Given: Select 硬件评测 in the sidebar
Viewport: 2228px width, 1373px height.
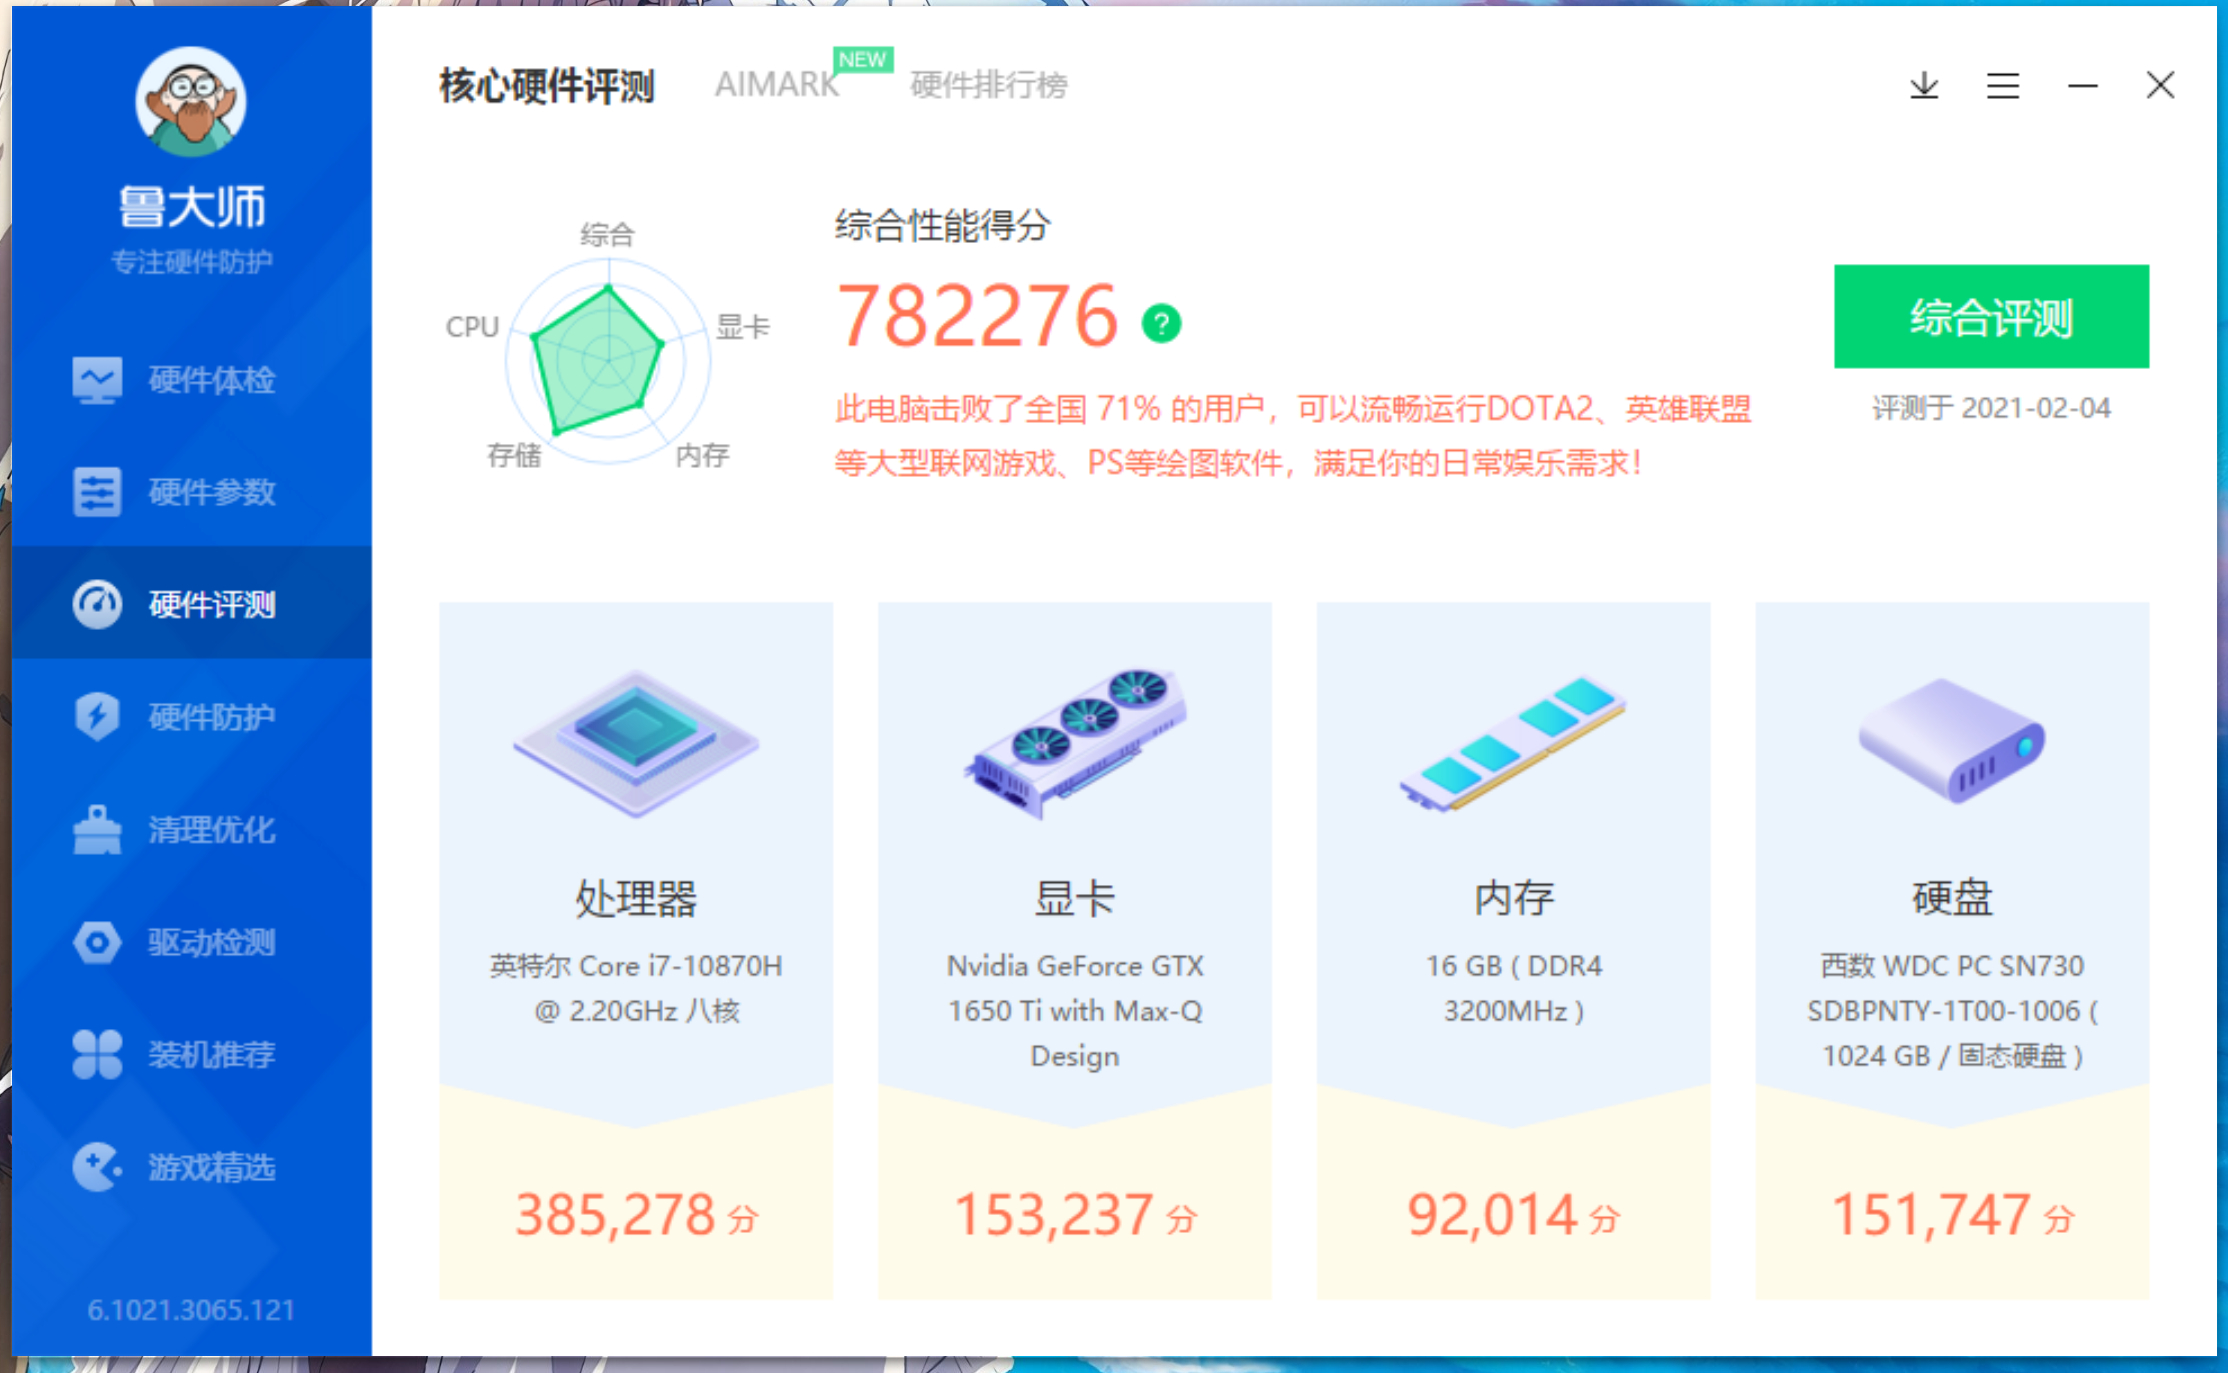Looking at the screenshot, I should point(192,604).
